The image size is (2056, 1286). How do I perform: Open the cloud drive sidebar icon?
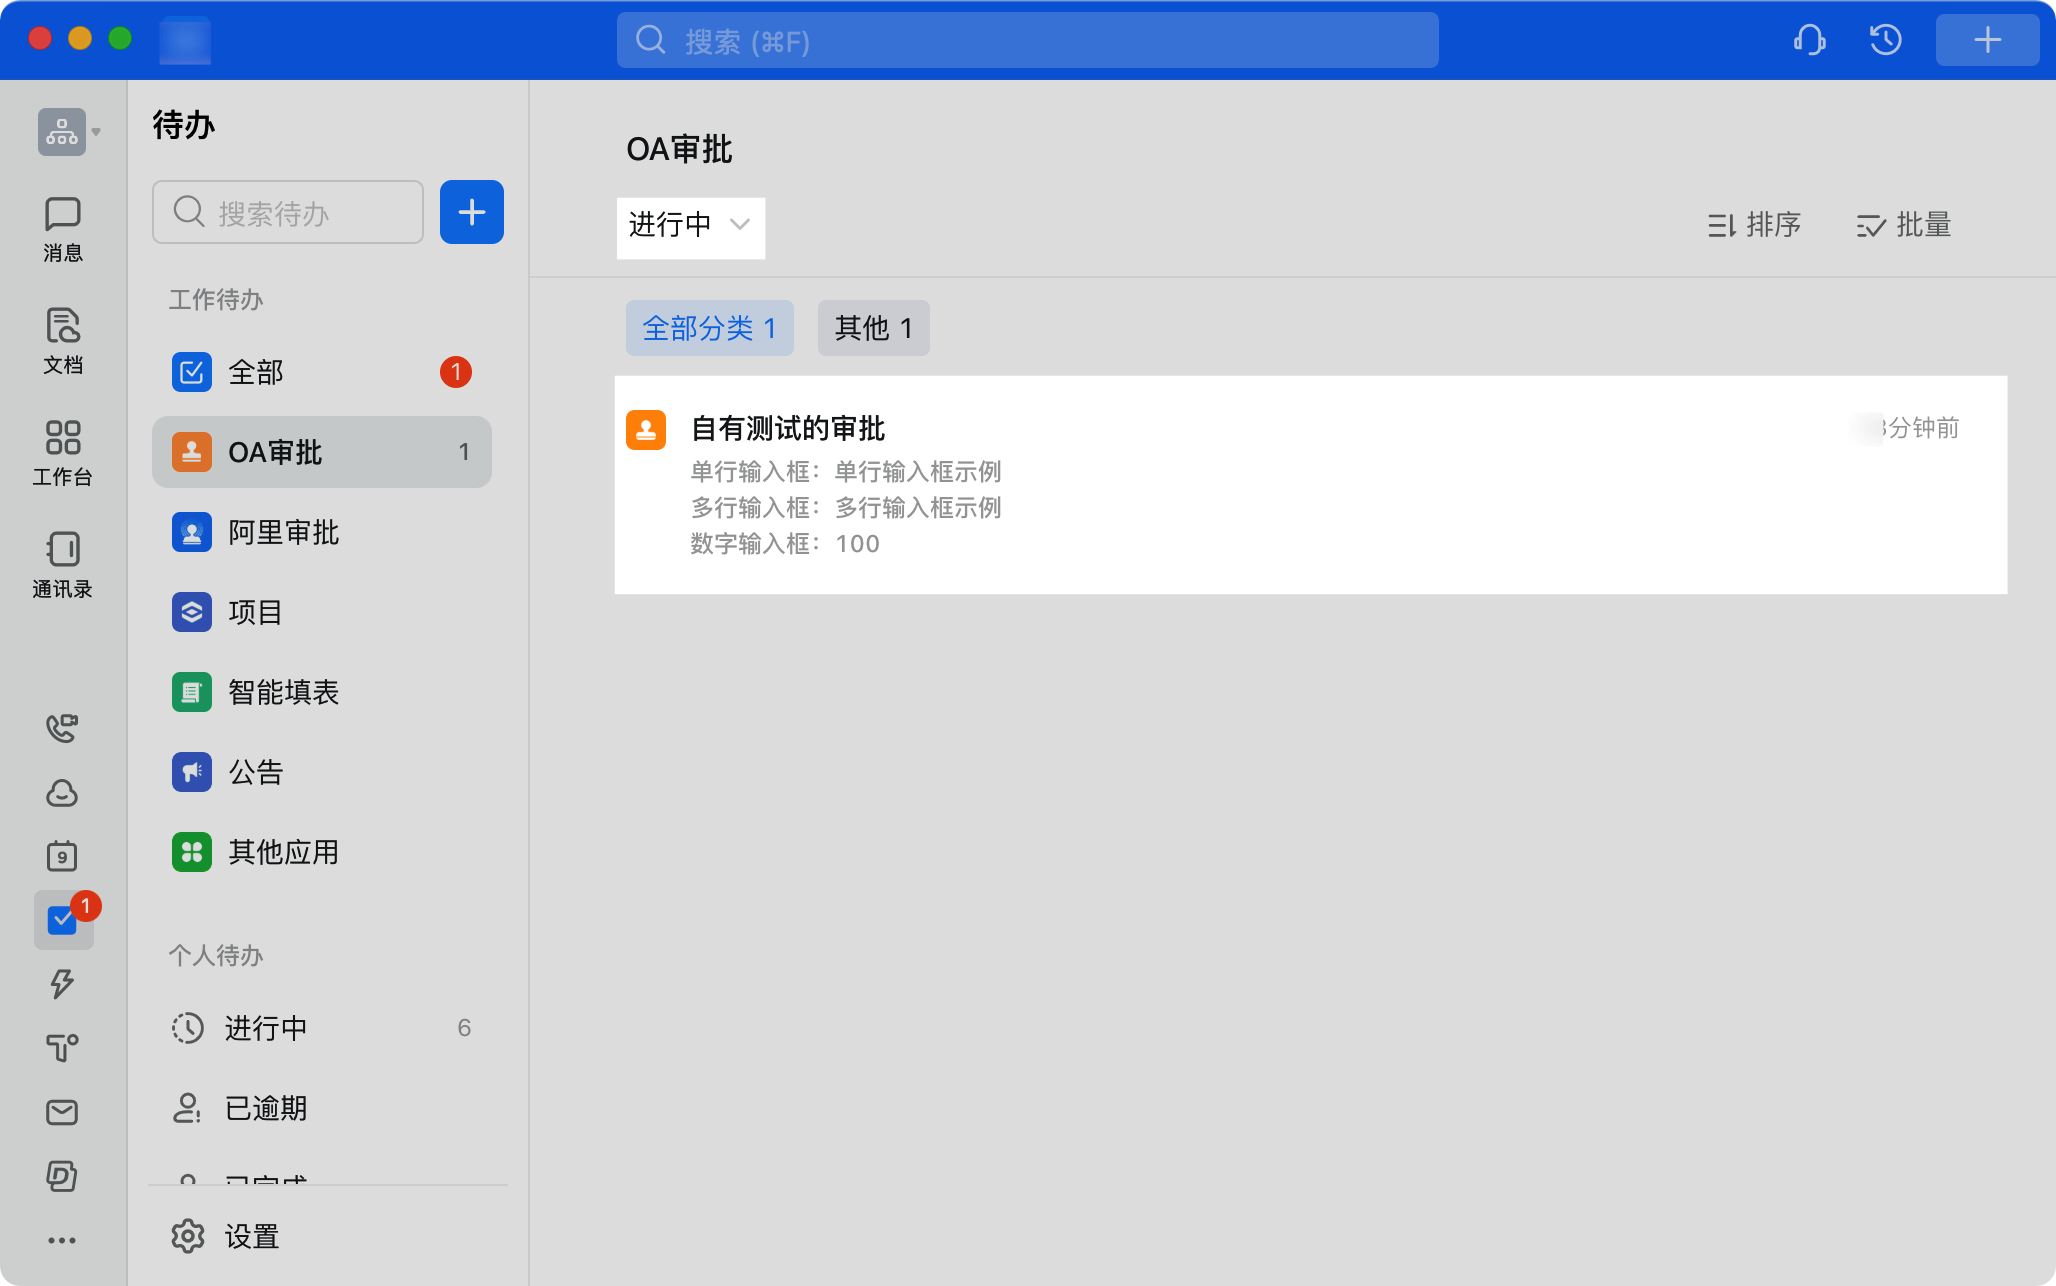62,793
